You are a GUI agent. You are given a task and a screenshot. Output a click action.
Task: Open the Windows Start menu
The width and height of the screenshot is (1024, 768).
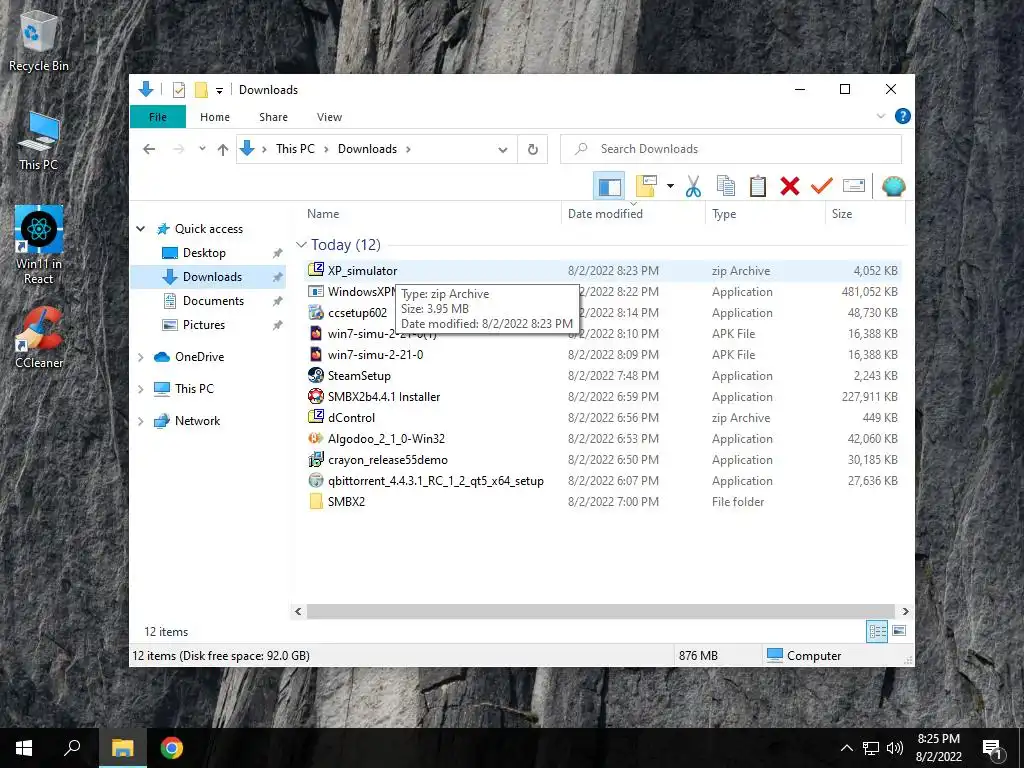pos(24,748)
